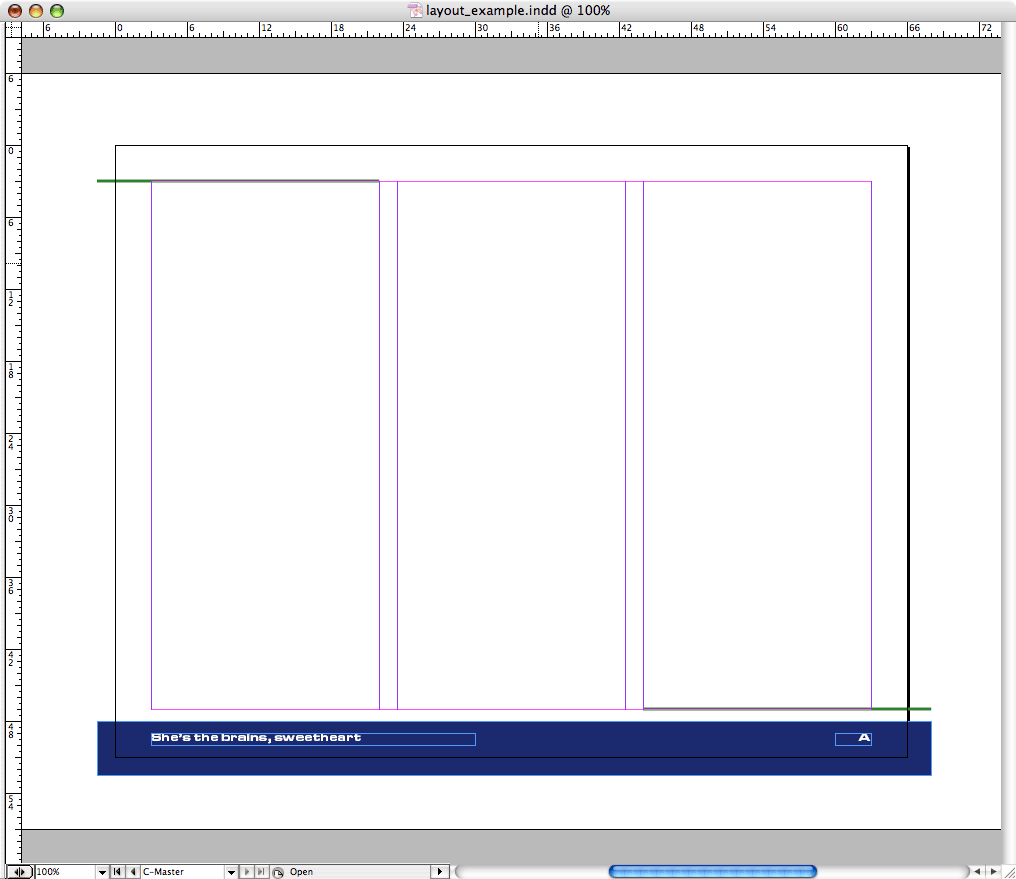Open the zoom level dropdown arrow
The width and height of the screenshot is (1016, 879).
click(102, 872)
